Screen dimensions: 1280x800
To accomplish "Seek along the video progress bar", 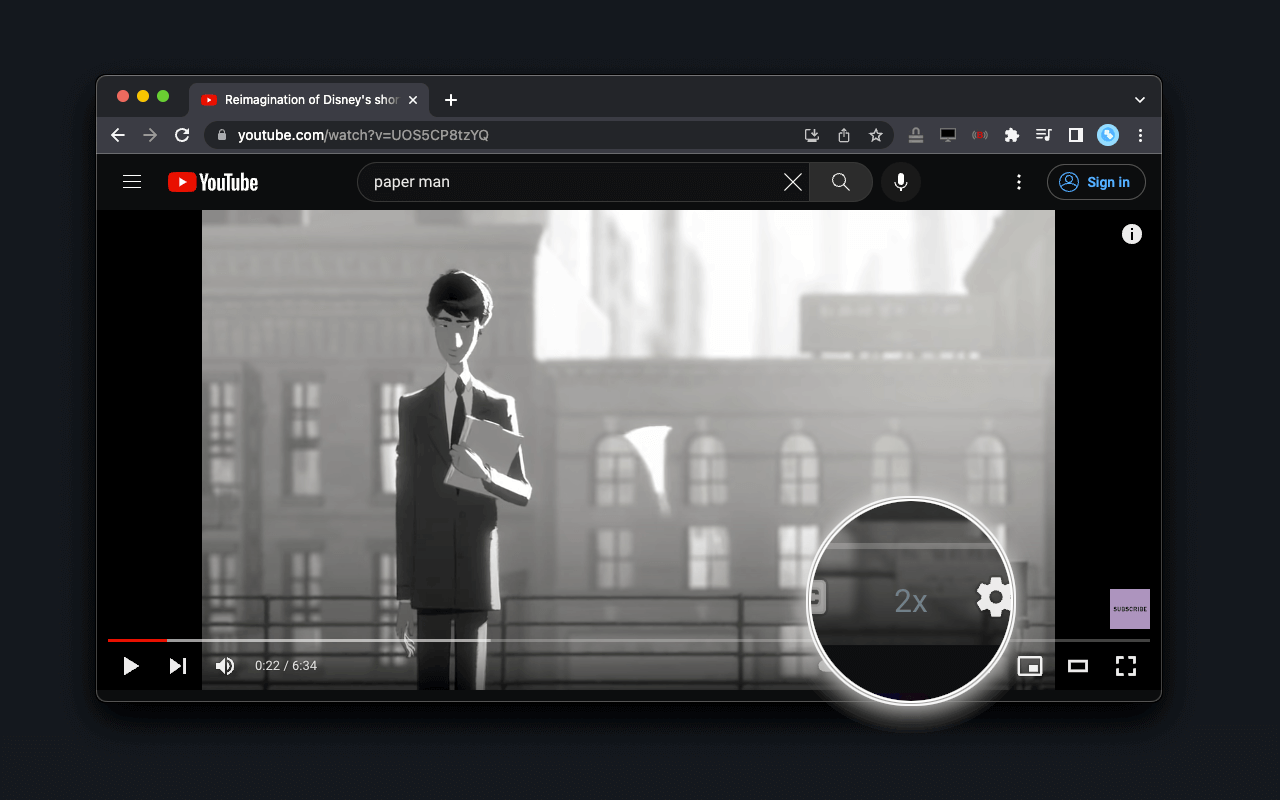I will click(629, 640).
